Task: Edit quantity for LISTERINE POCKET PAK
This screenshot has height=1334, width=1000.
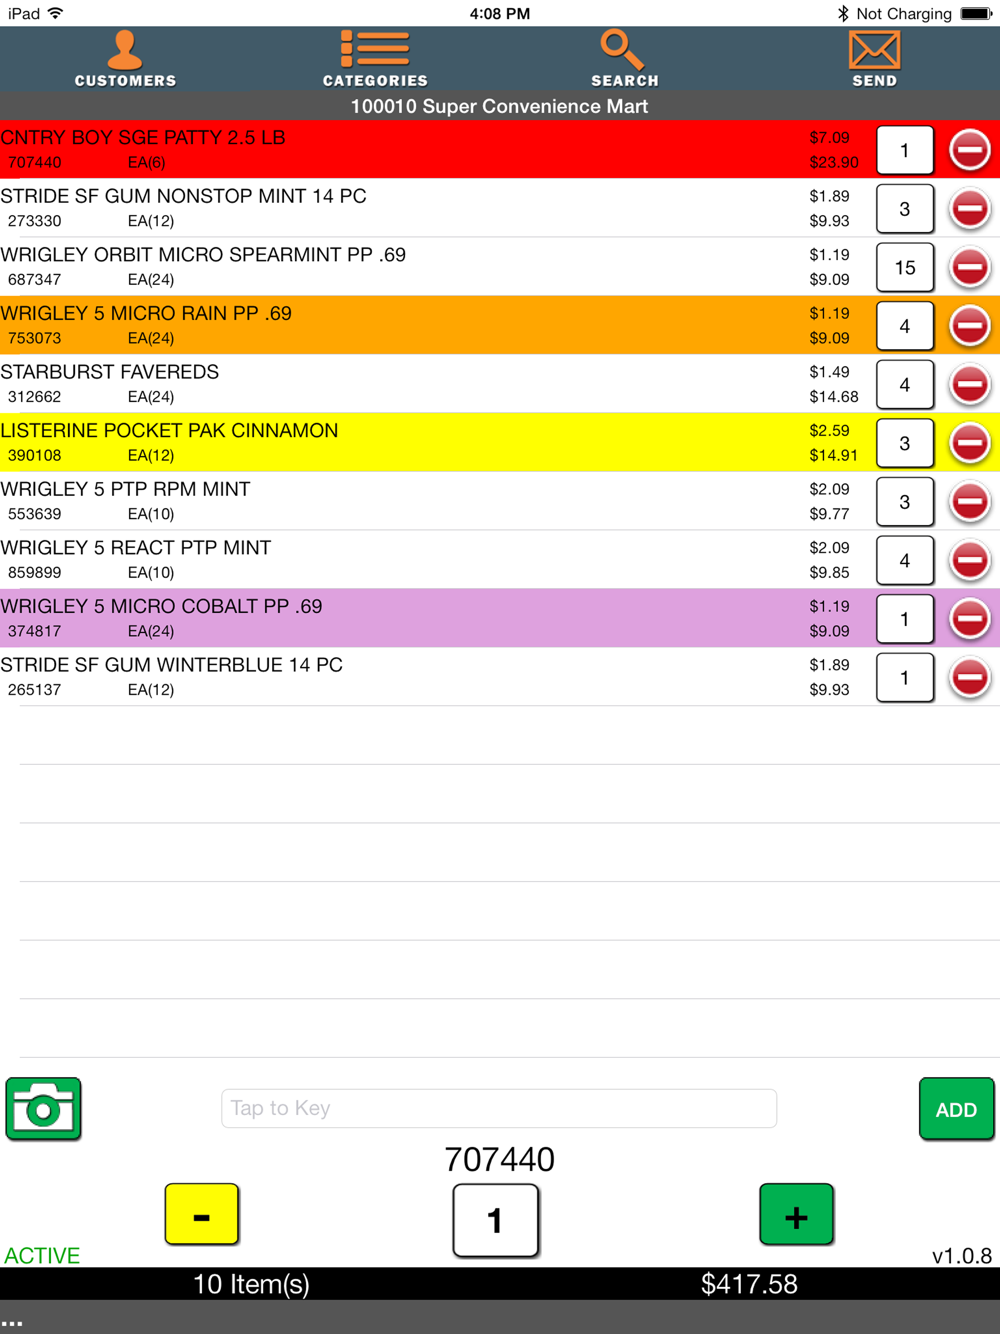Action: click(905, 443)
